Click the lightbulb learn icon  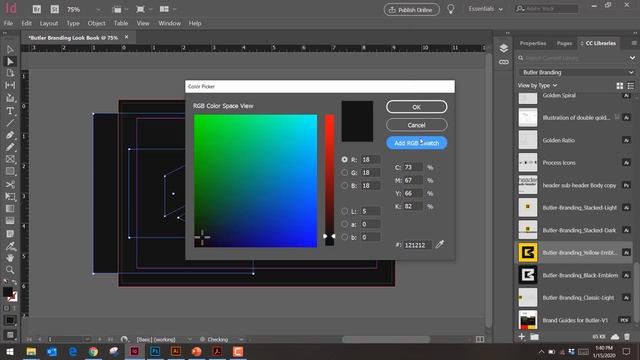451,9
